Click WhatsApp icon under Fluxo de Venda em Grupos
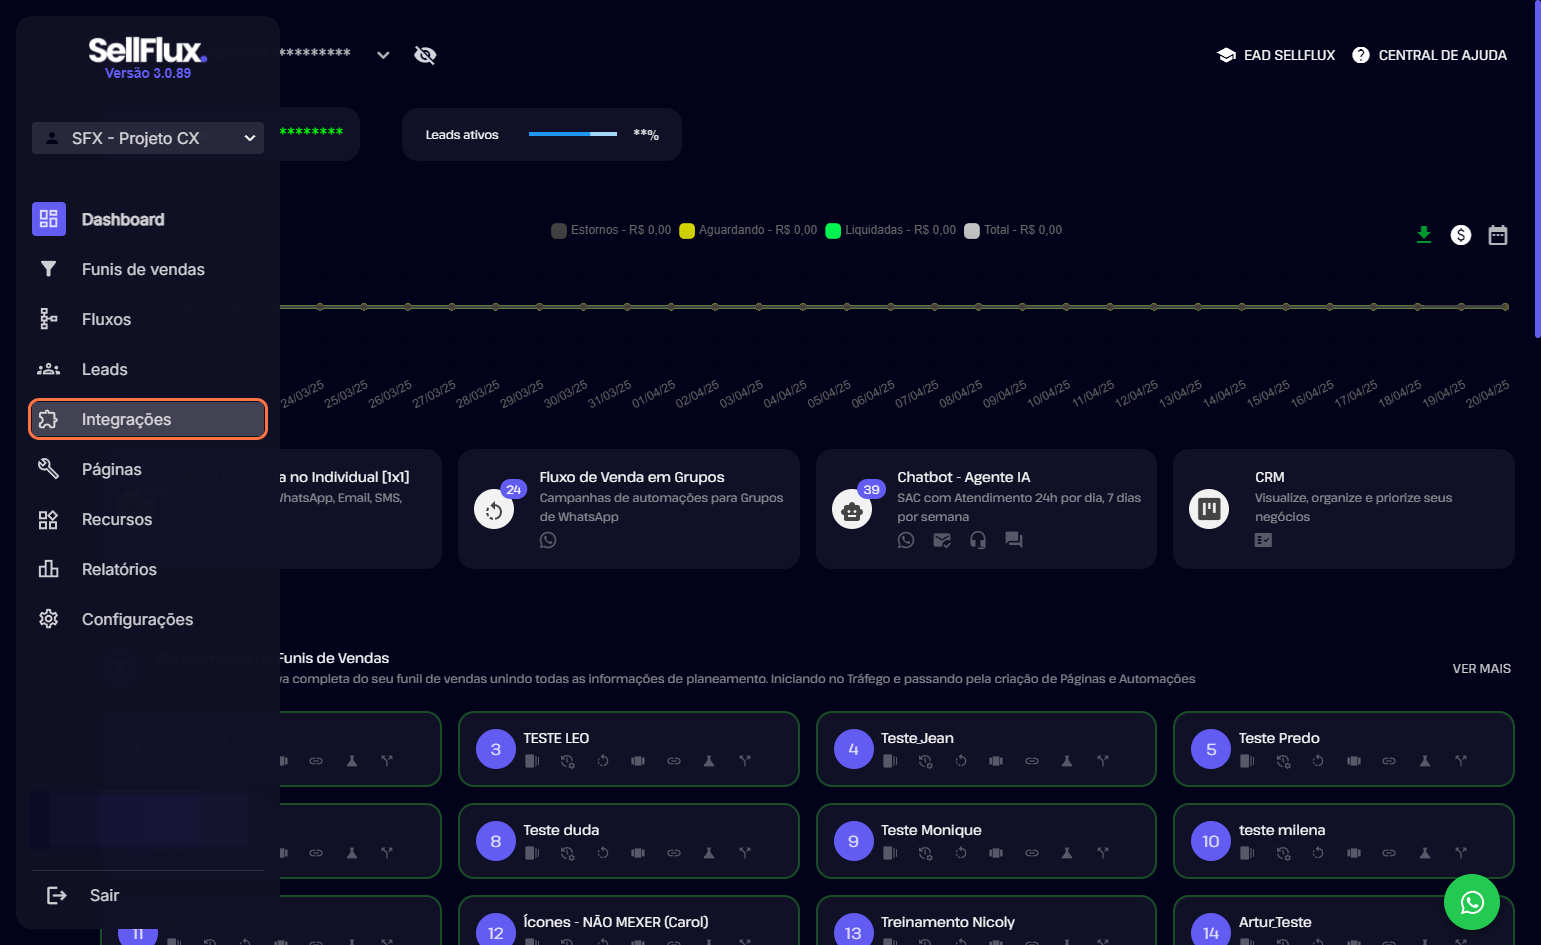1541x945 pixels. pyautogui.click(x=548, y=540)
